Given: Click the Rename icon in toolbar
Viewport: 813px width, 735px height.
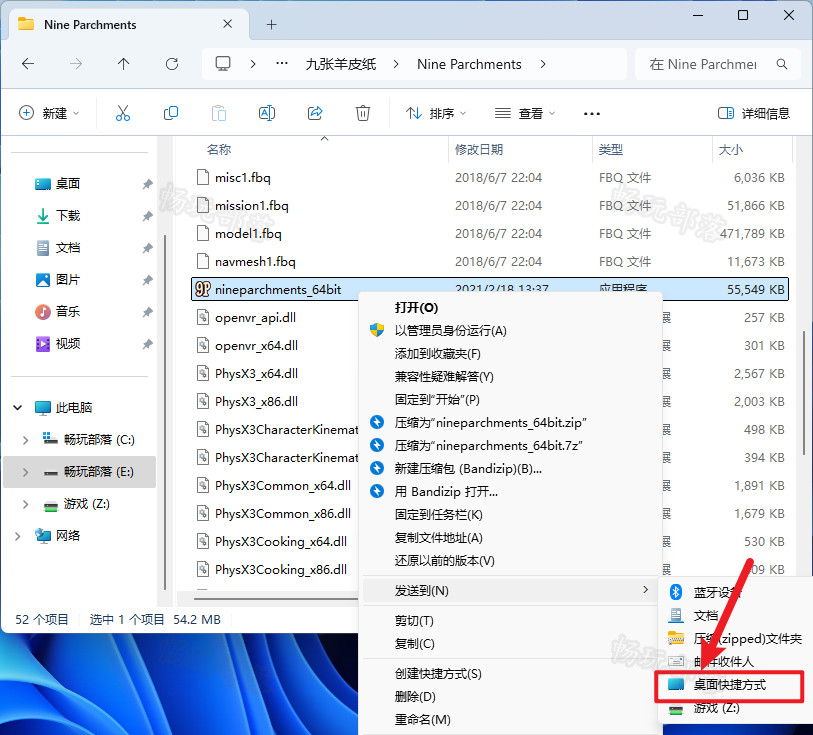Looking at the screenshot, I should tap(267, 113).
